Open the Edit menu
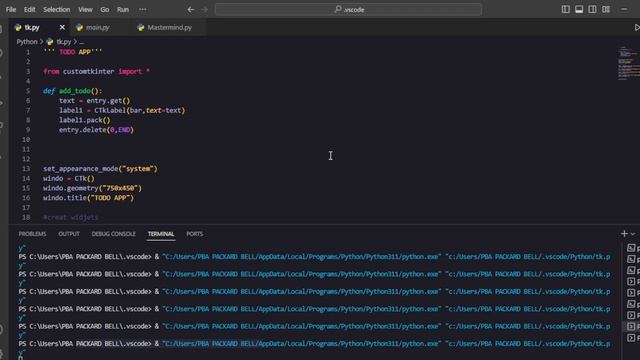 [x=29, y=9]
